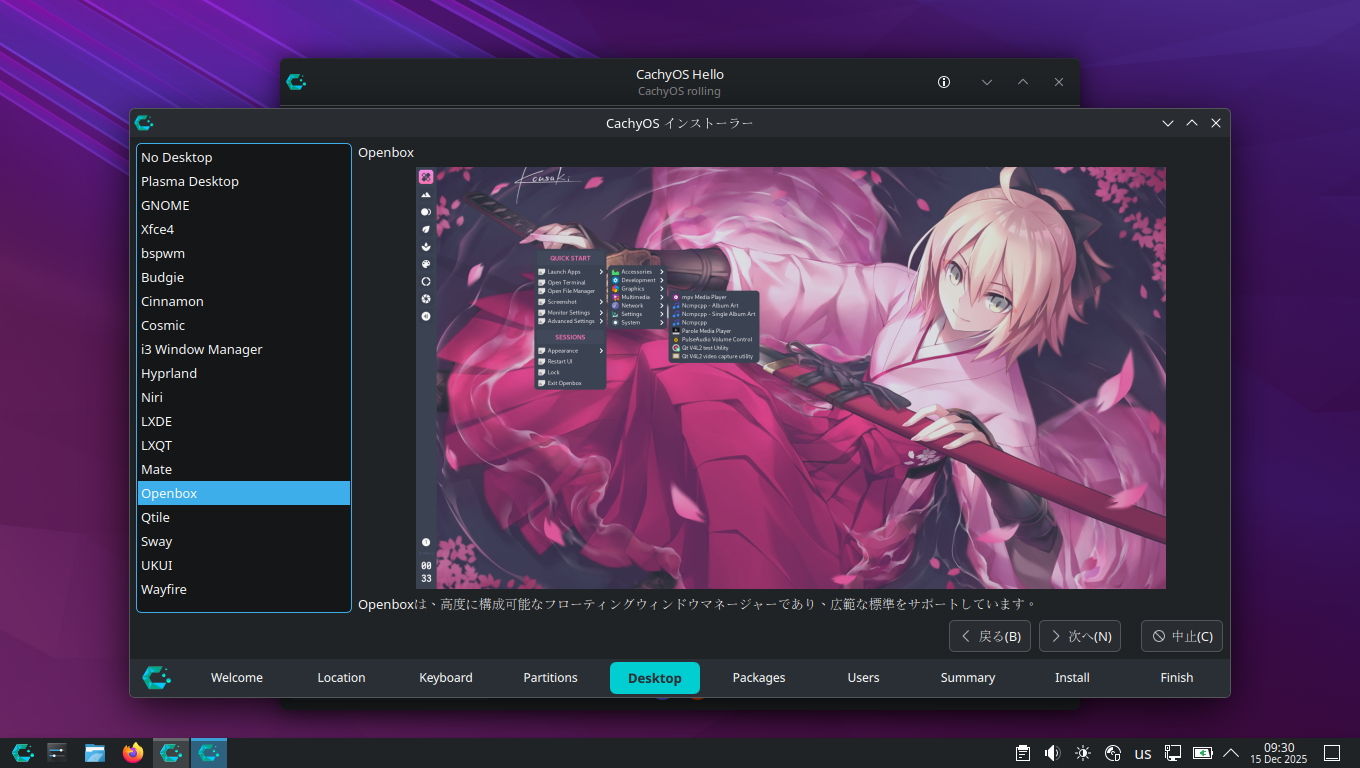This screenshot has width=1360, height=768.
Task: Select 'bspwm' in the desktop list
Action: click(244, 253)
